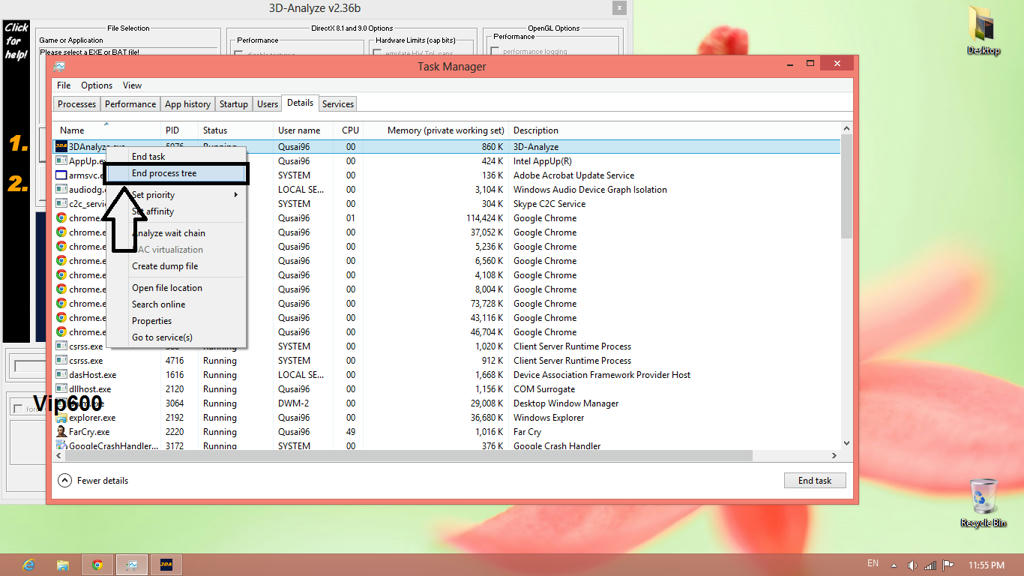Viewport: 1024px width, 576px height.
Task: Switch to the Processes tab
Action: (x=76, y=104)
